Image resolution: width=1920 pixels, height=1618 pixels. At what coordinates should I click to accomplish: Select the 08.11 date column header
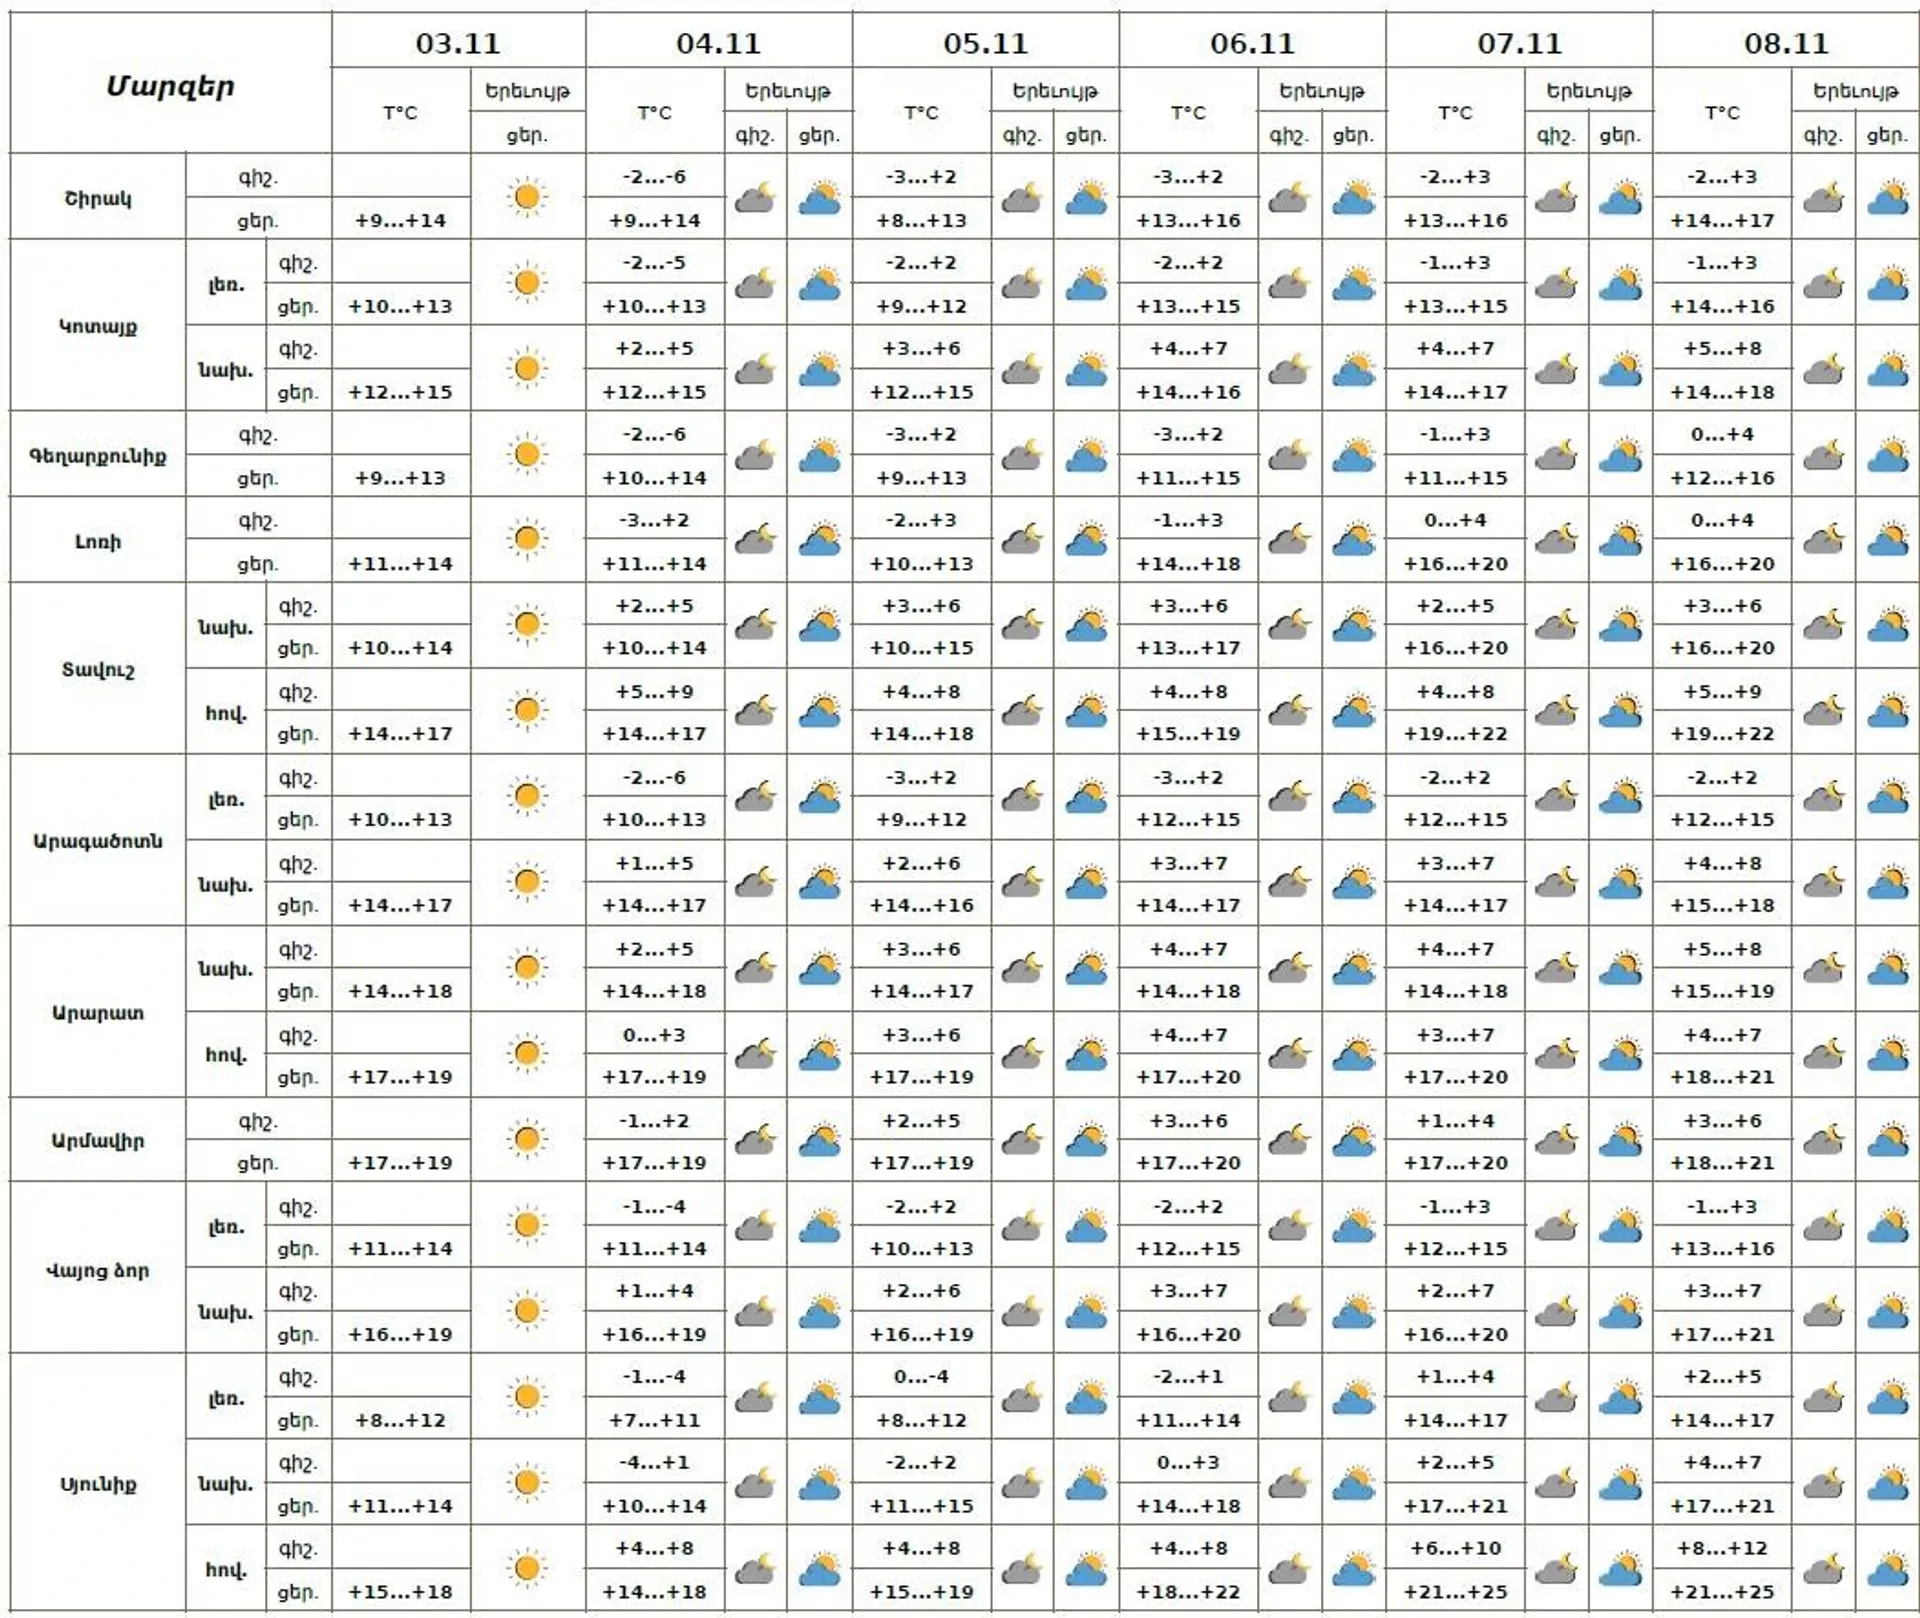click(1786, 43)
